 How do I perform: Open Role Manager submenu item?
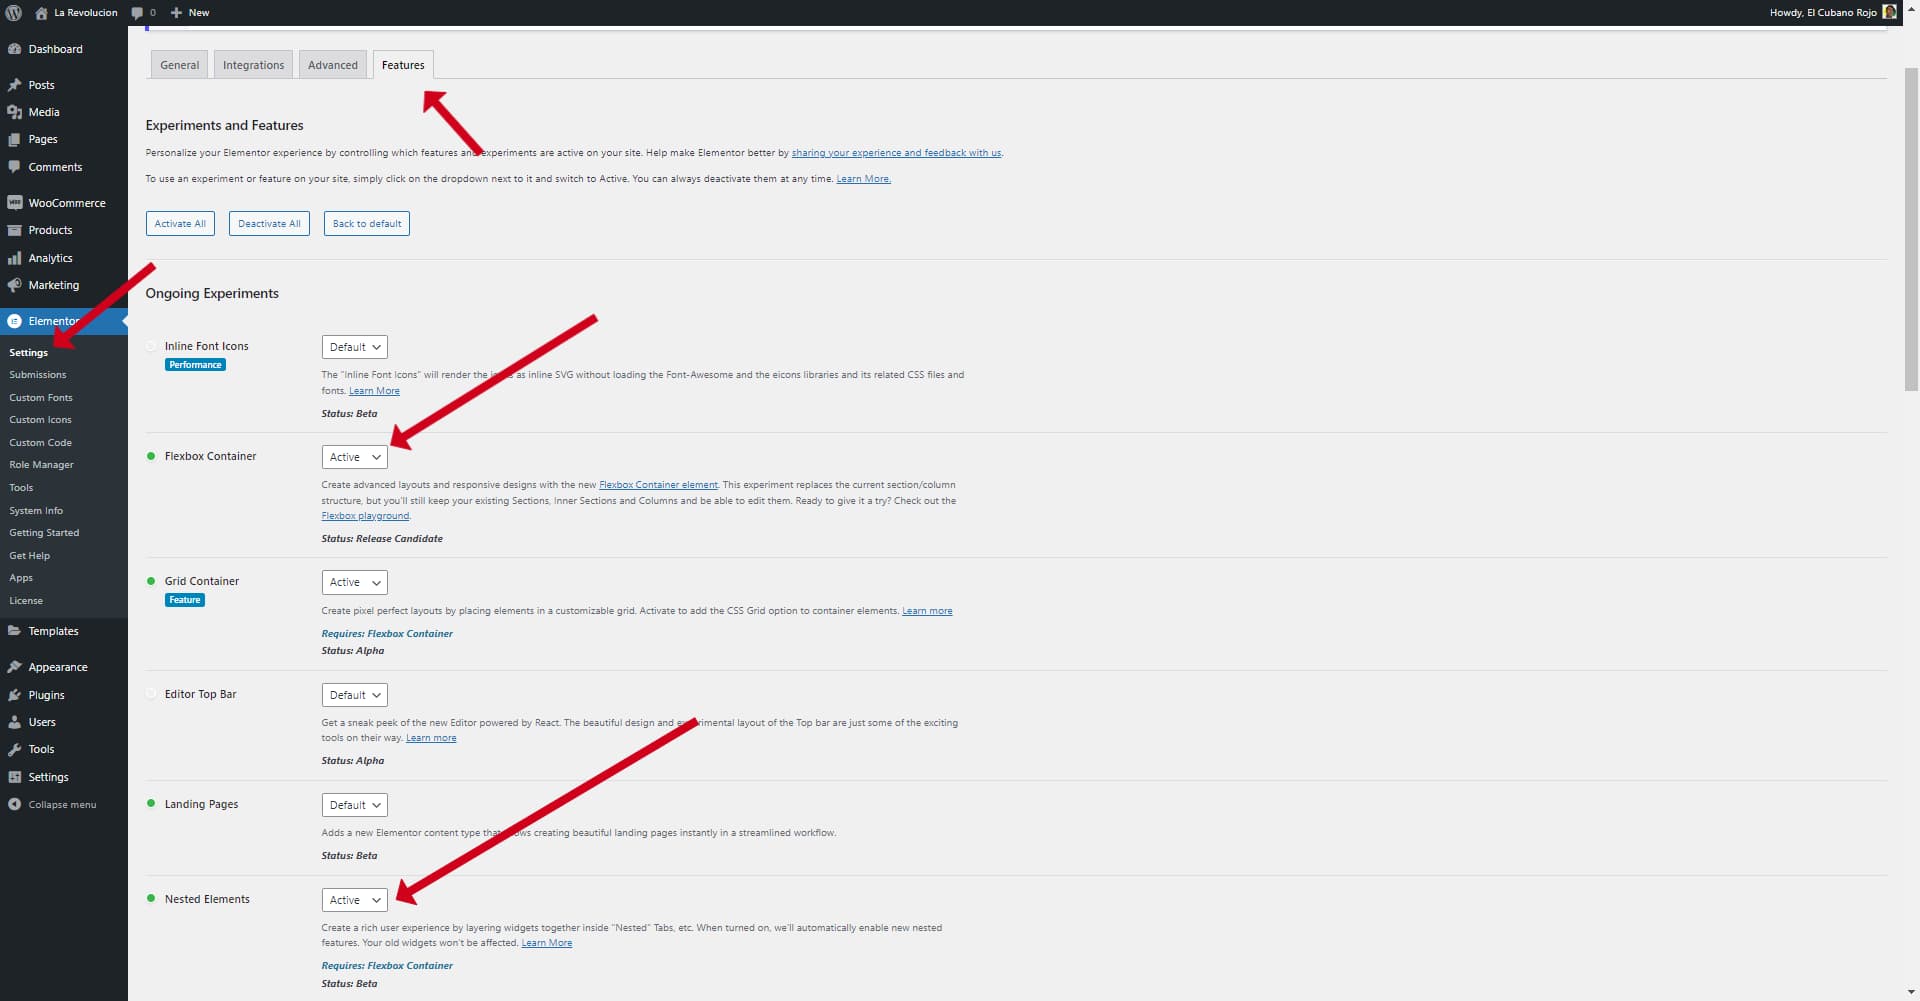pos(41,465)
